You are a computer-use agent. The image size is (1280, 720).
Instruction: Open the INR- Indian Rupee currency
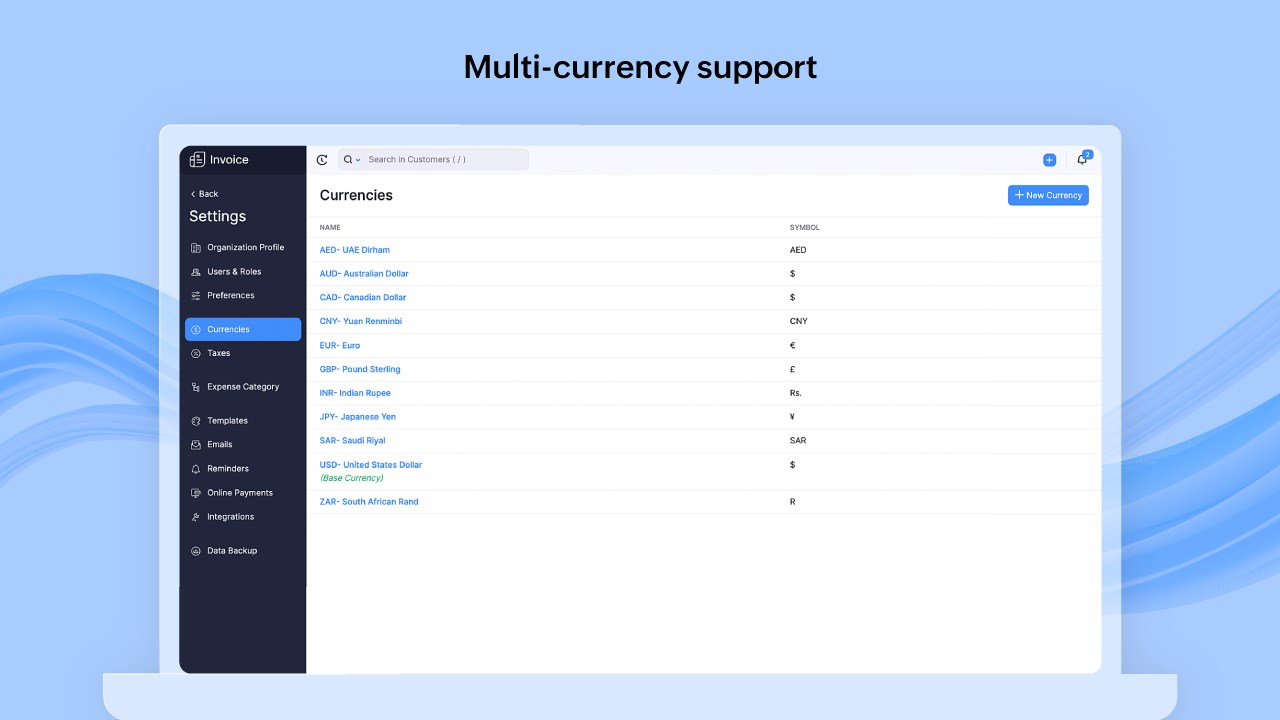click(x=355, y=393)
